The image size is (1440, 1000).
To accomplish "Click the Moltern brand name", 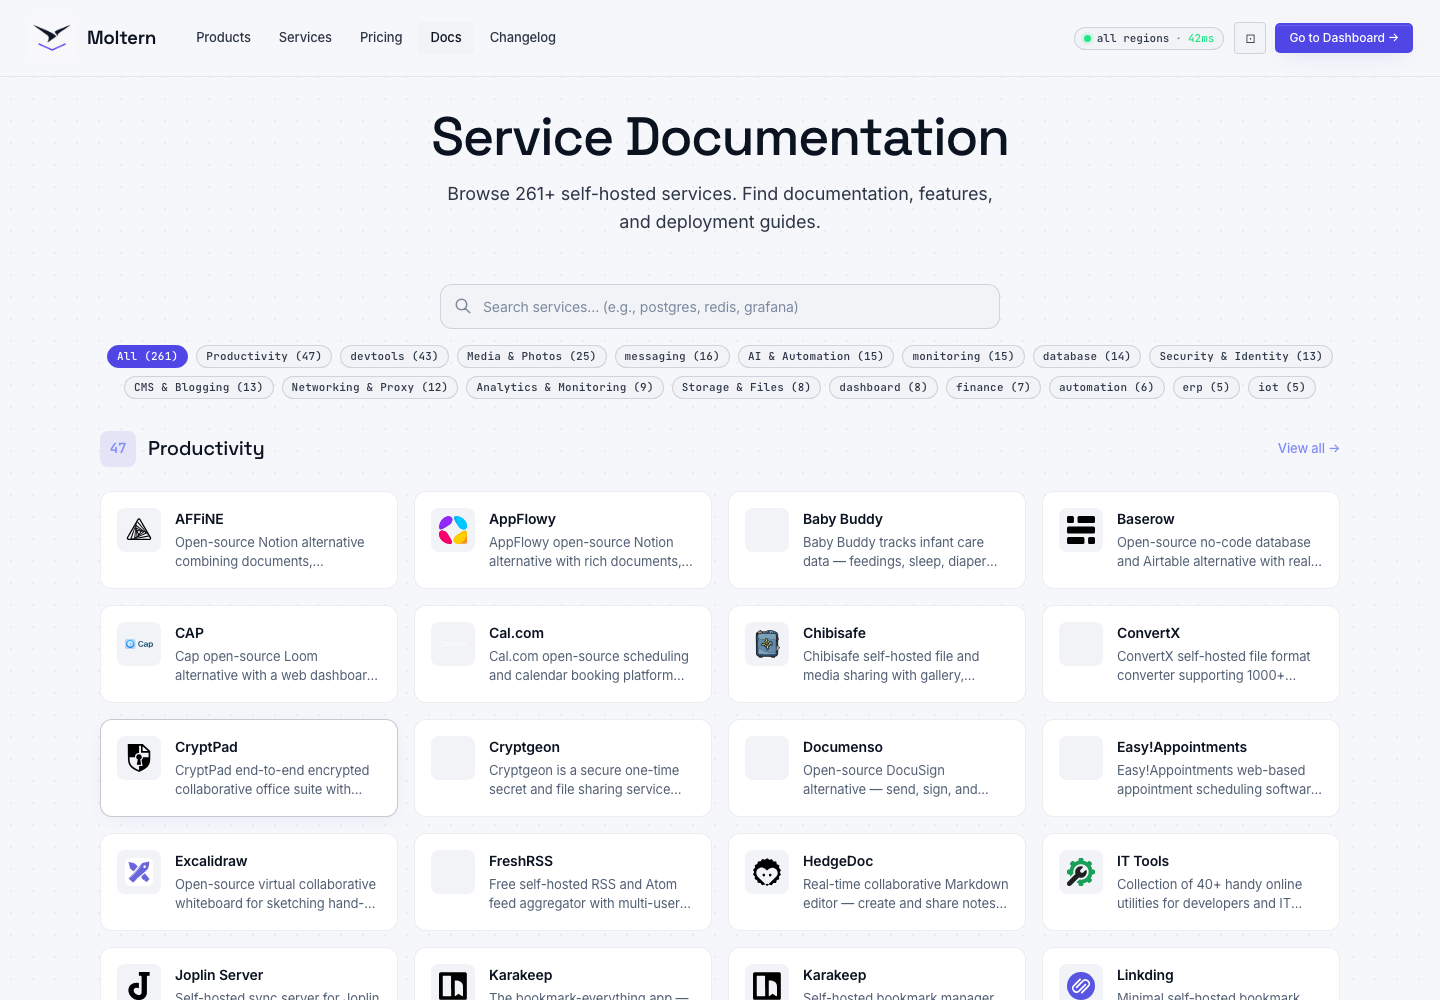I will click(x=121, y=38).
